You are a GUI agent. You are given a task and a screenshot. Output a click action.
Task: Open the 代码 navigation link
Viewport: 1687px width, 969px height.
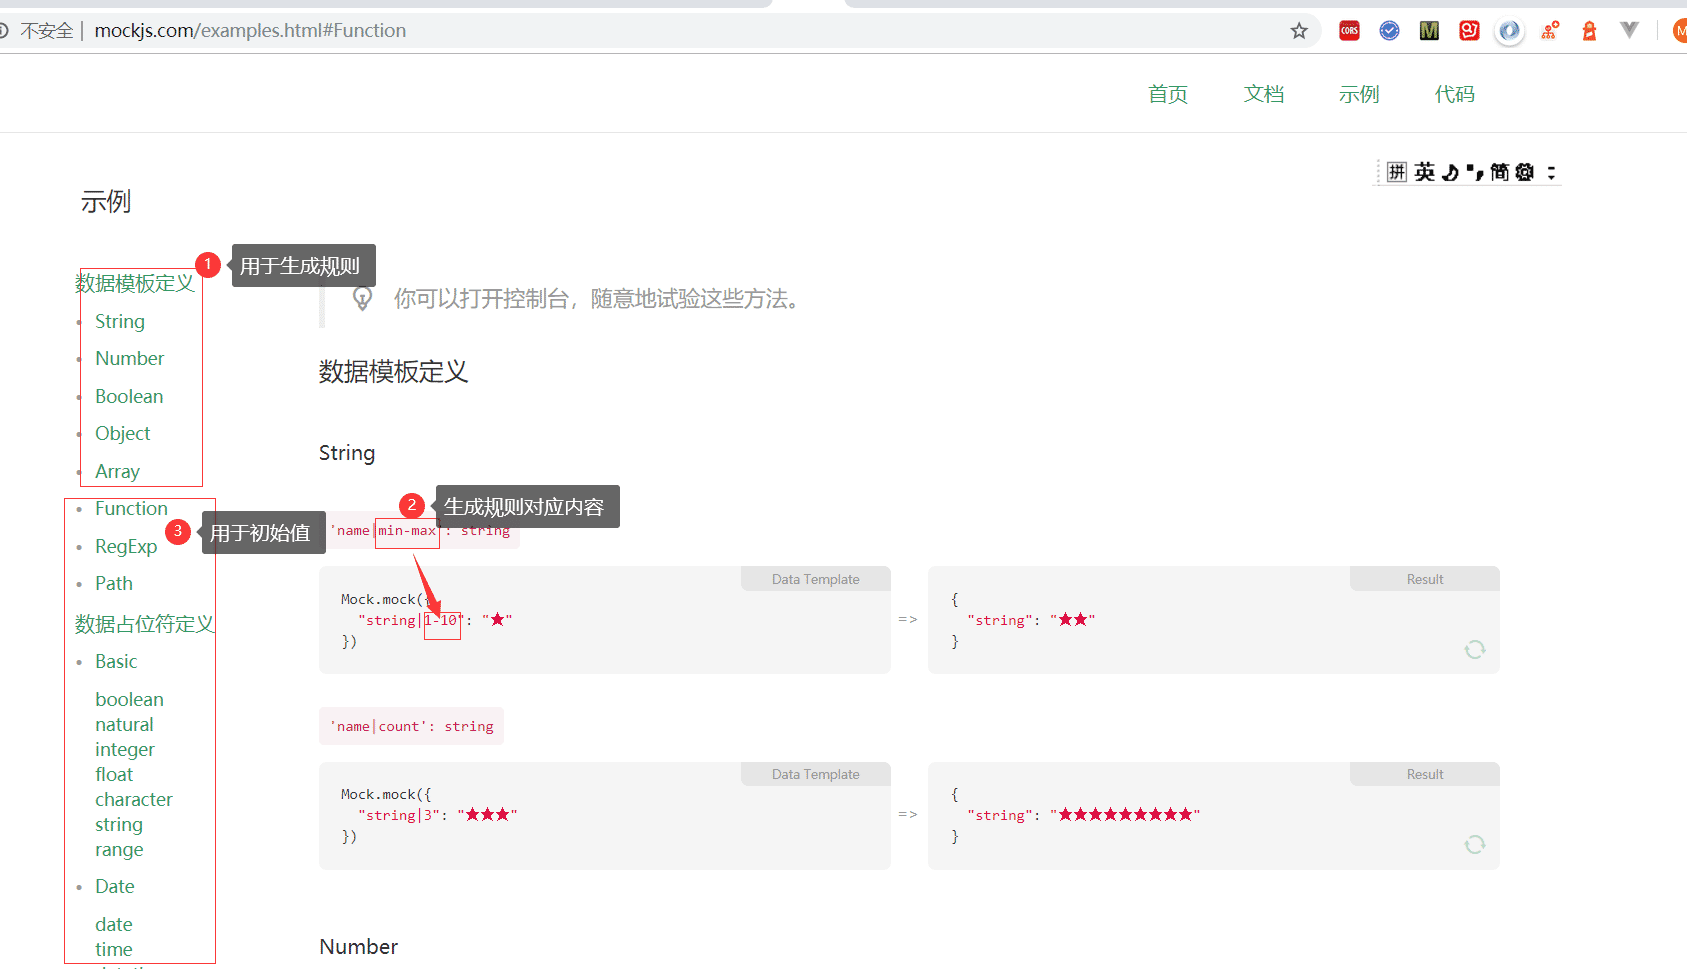[x=1454, y=94]
